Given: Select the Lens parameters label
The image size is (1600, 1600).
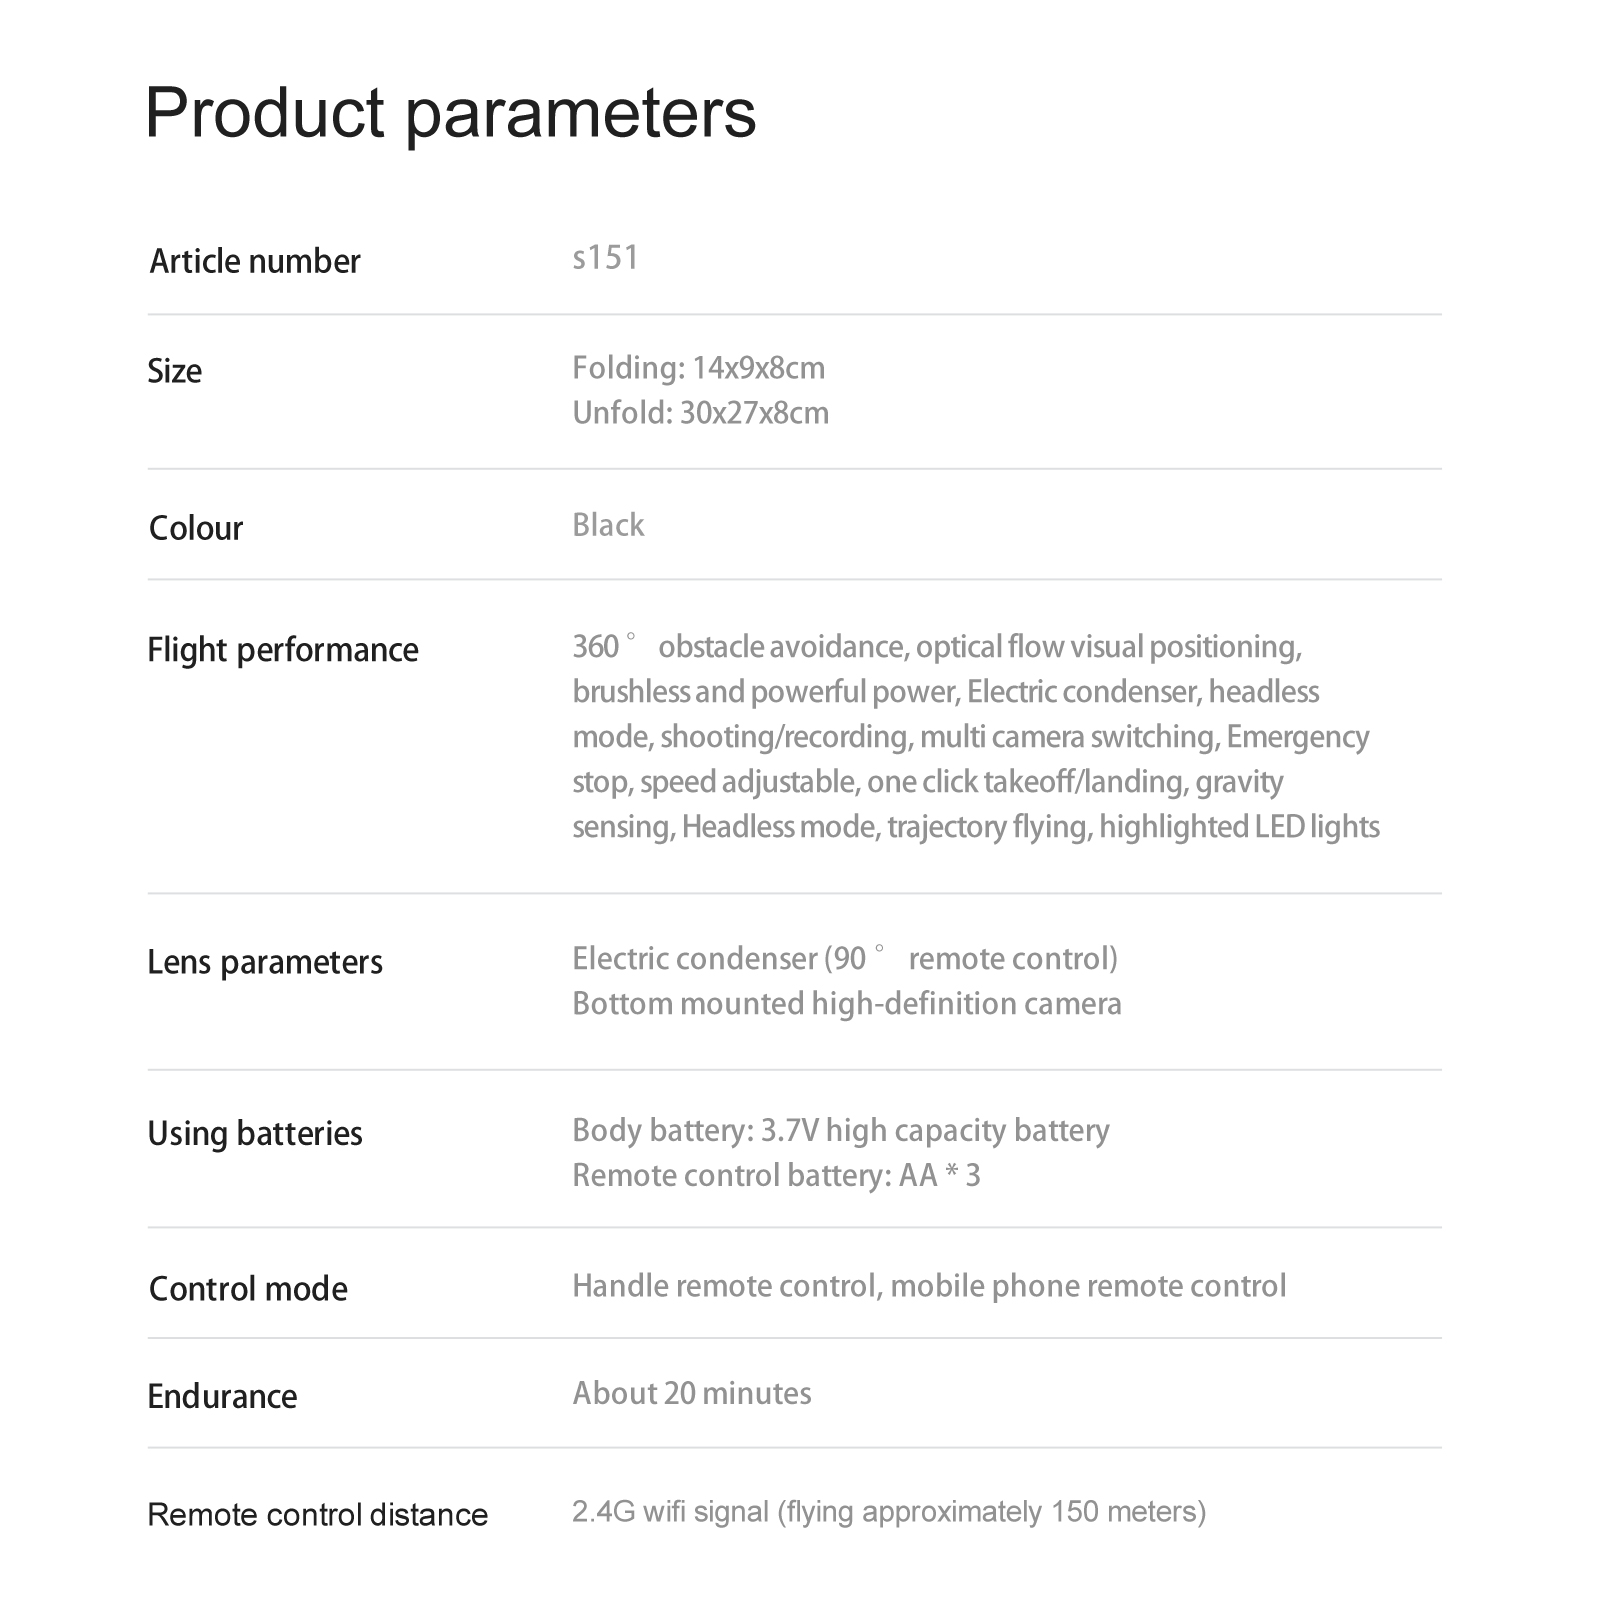Looking at the screenshot, I should (265, 962).
